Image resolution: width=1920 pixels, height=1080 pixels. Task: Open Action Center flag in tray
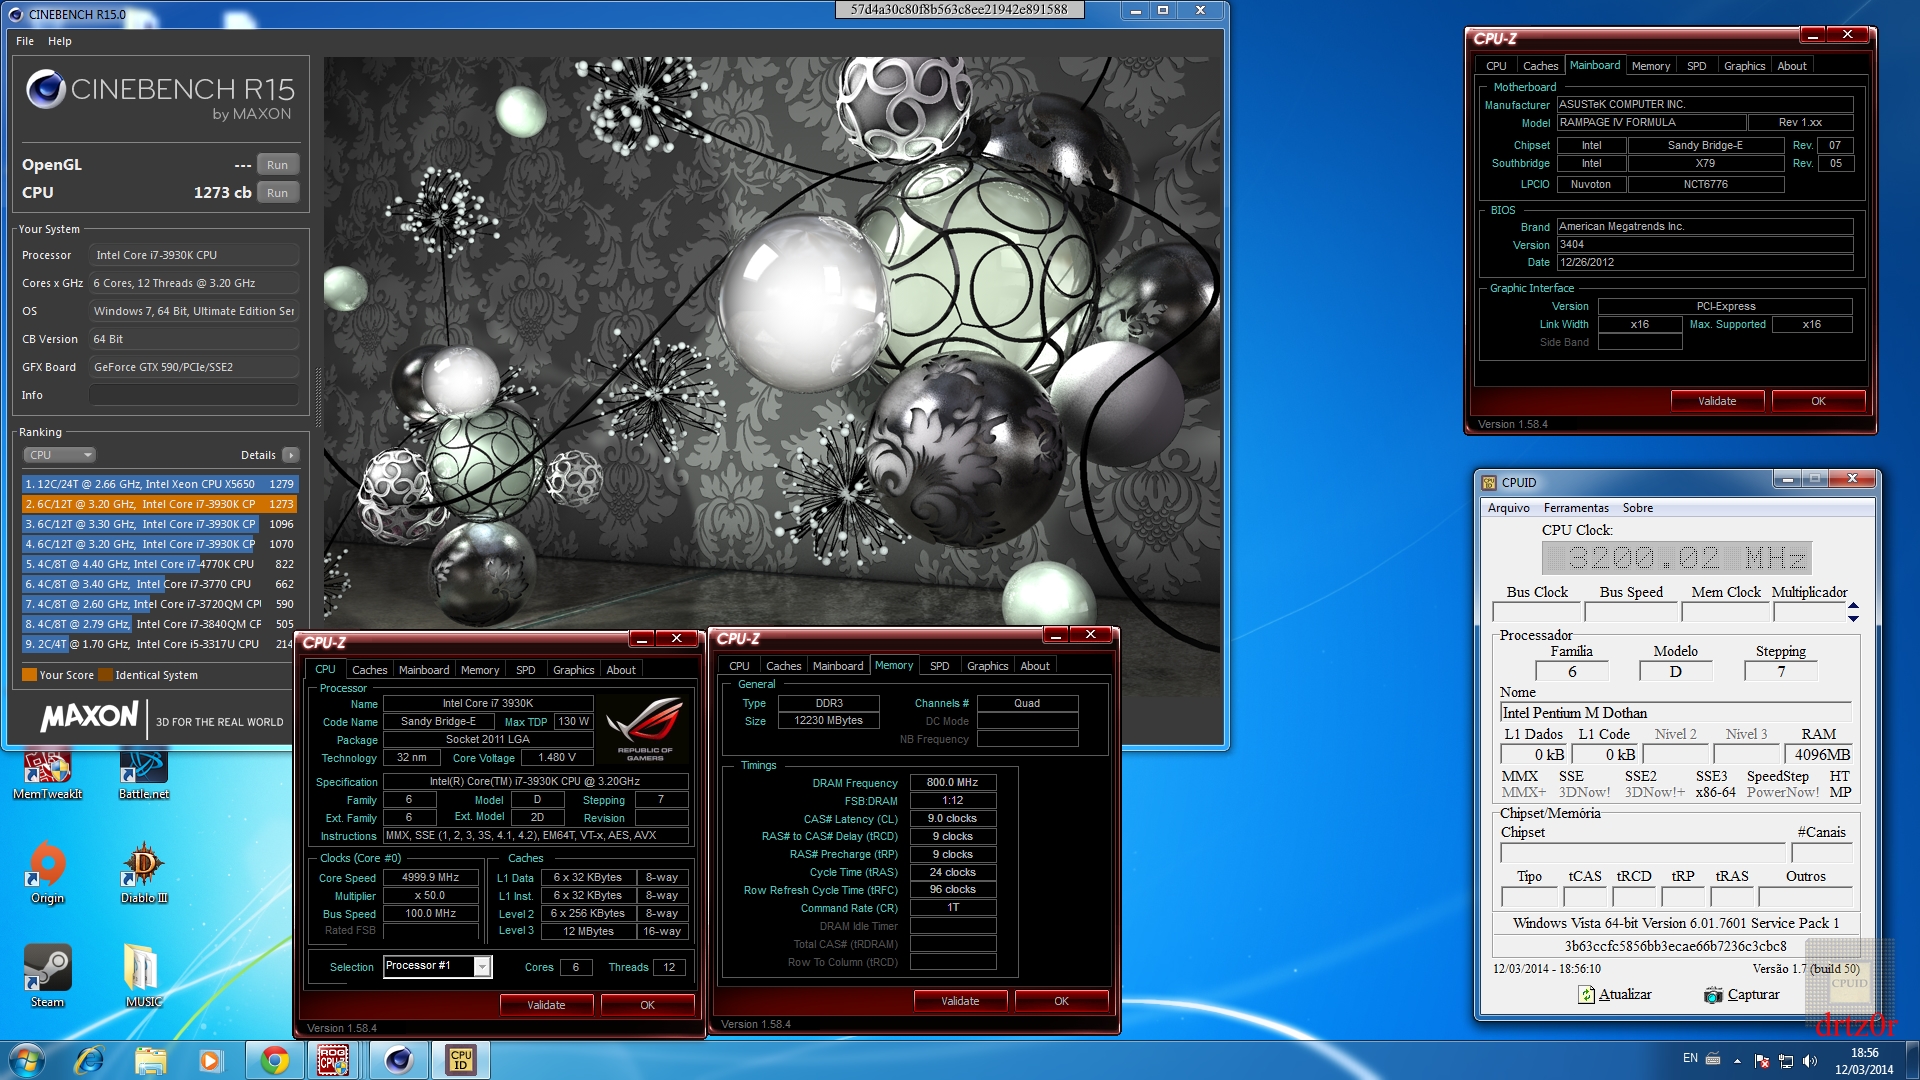1762,1061
